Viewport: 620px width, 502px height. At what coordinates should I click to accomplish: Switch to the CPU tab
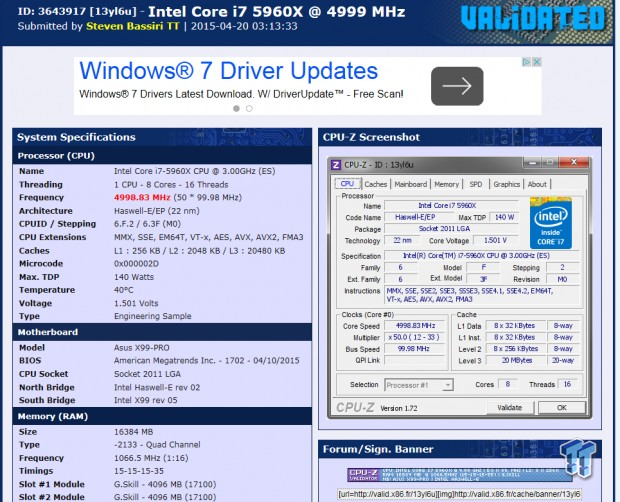click(347, 184)
